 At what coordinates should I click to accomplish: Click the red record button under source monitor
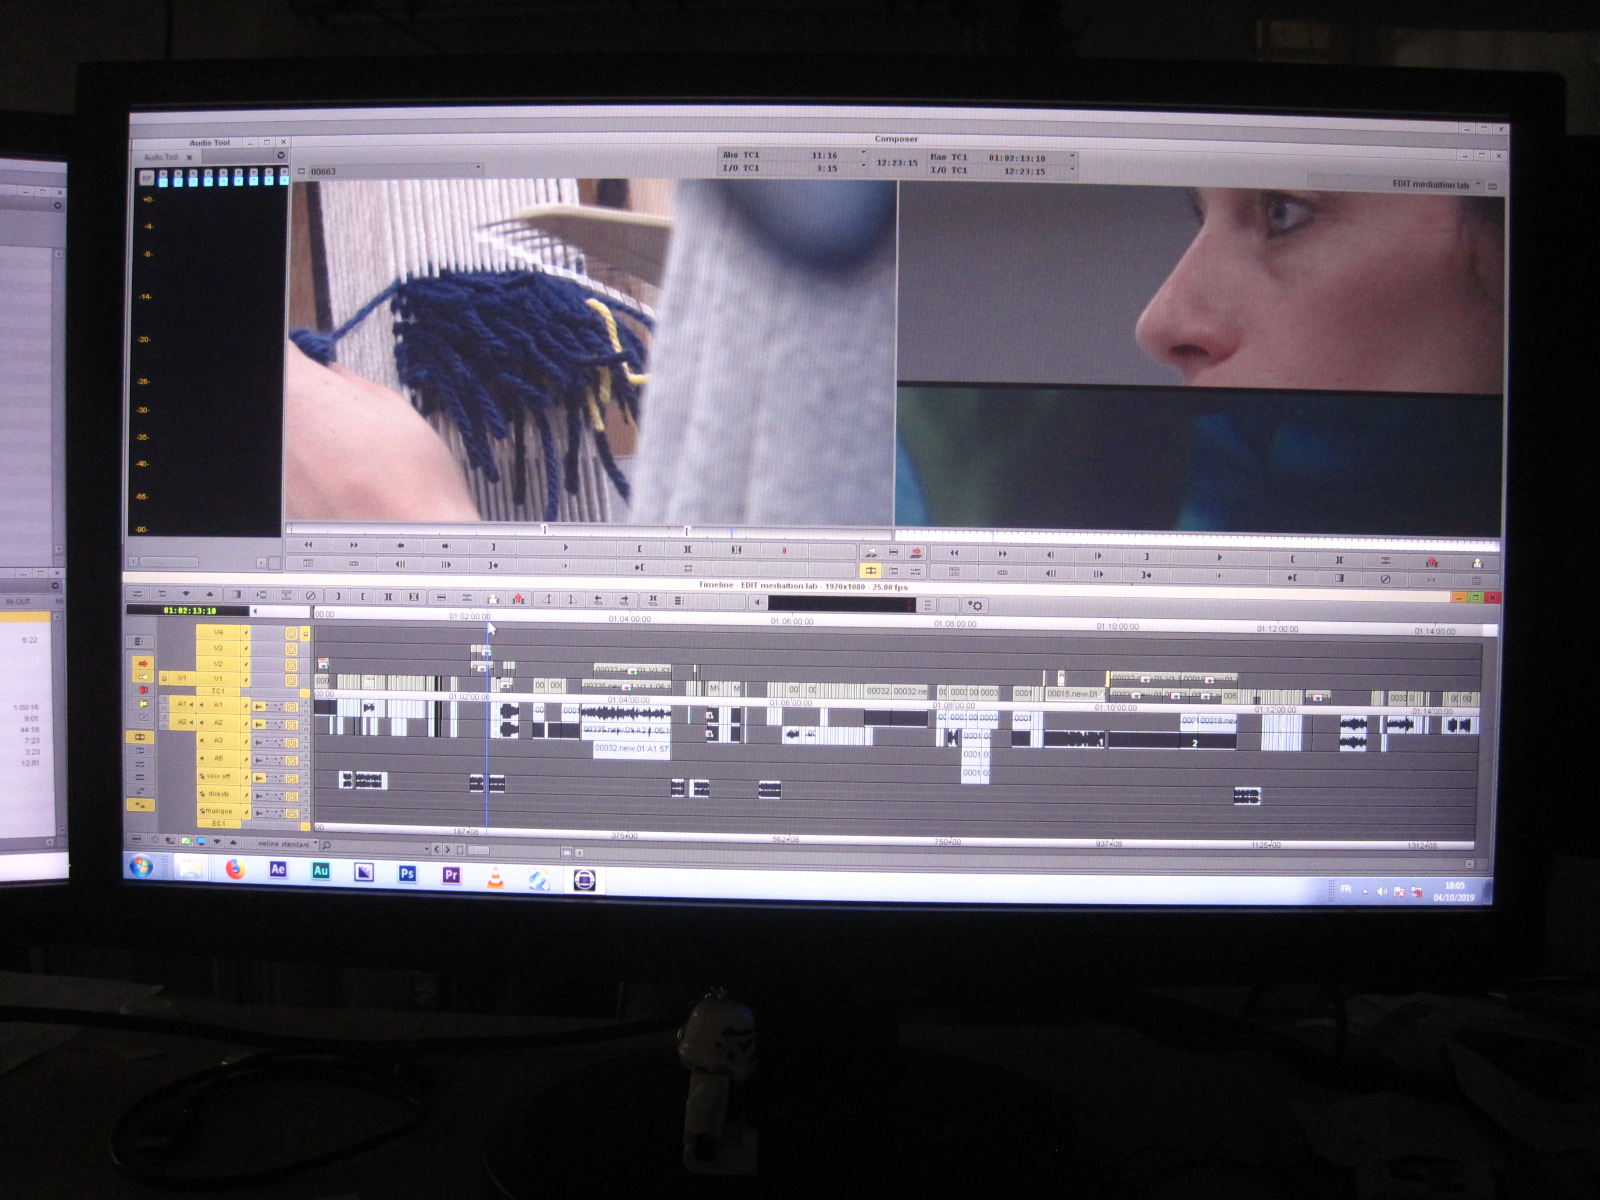(784, 550)
